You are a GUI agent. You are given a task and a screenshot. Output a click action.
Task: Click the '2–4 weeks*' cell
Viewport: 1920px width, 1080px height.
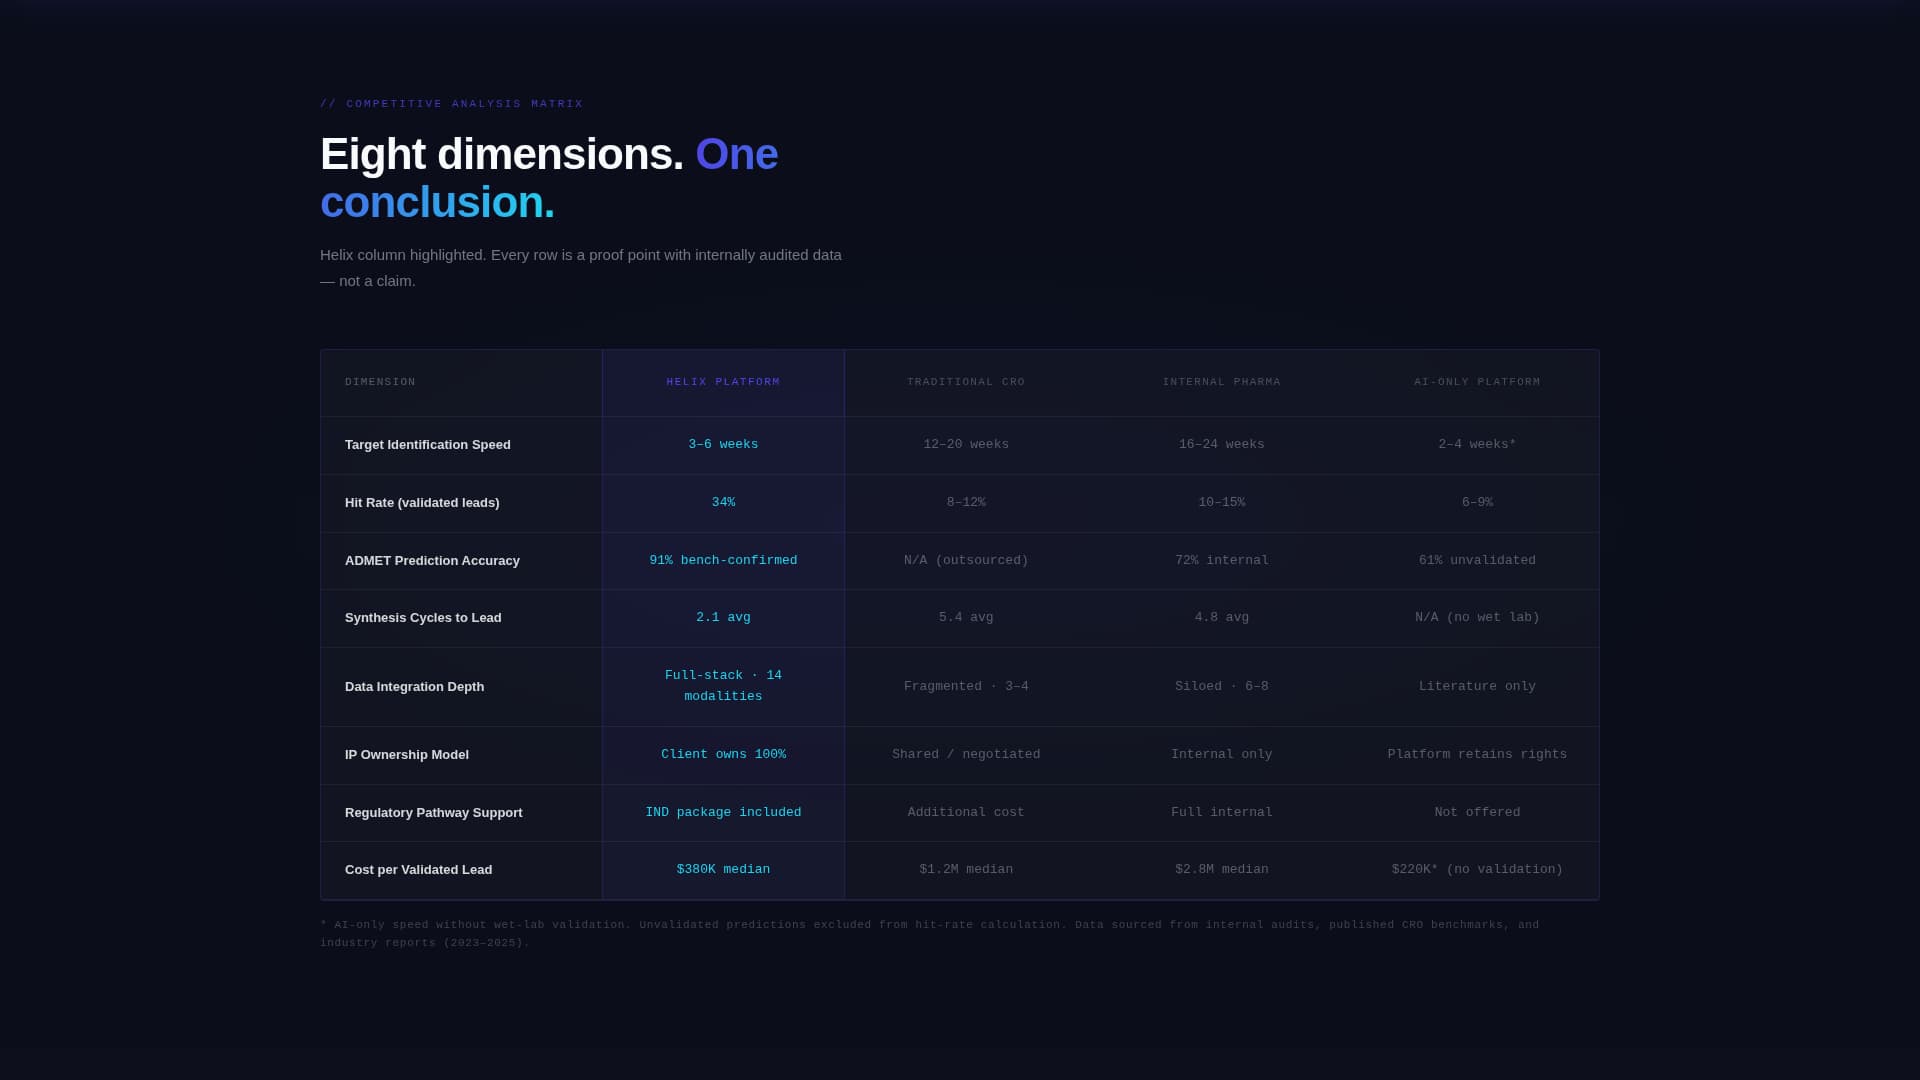pyautogui.click(x=1477, y=445)
